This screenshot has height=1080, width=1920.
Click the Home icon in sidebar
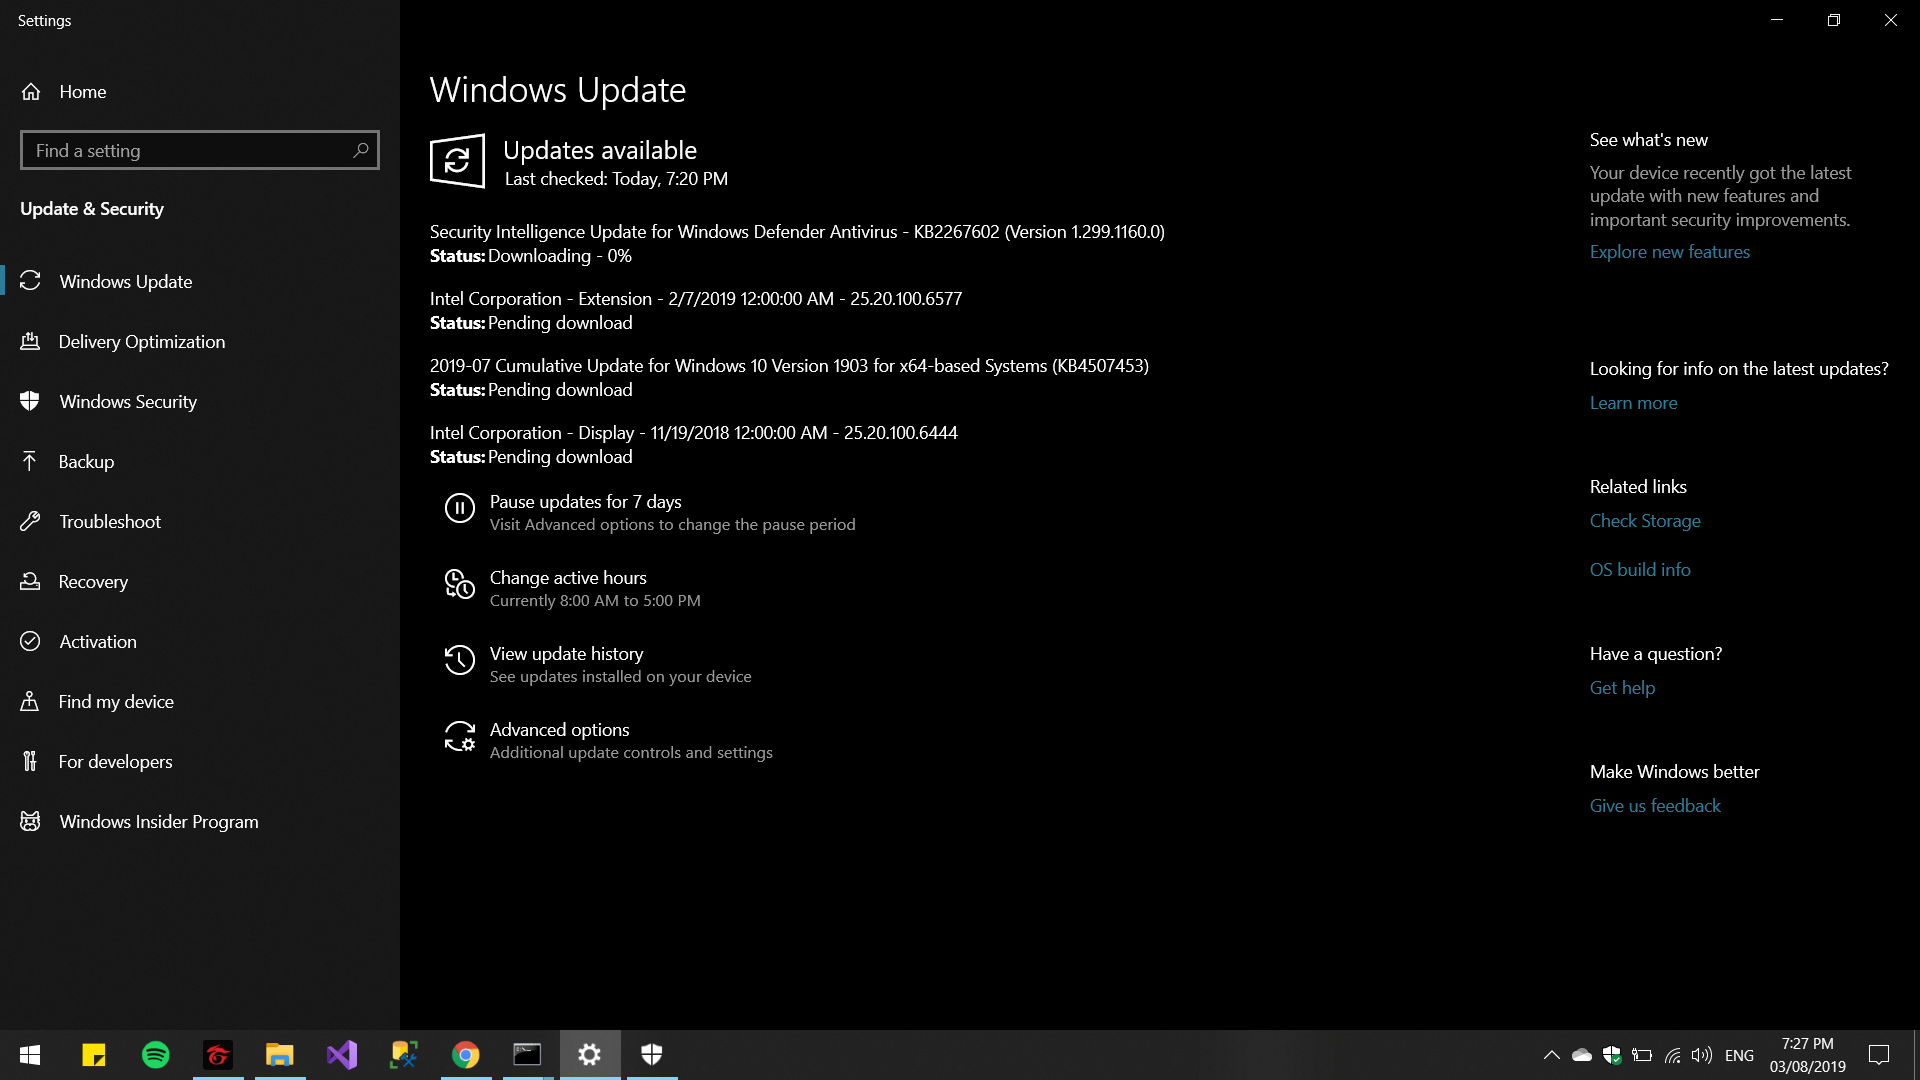click(31, 91)
